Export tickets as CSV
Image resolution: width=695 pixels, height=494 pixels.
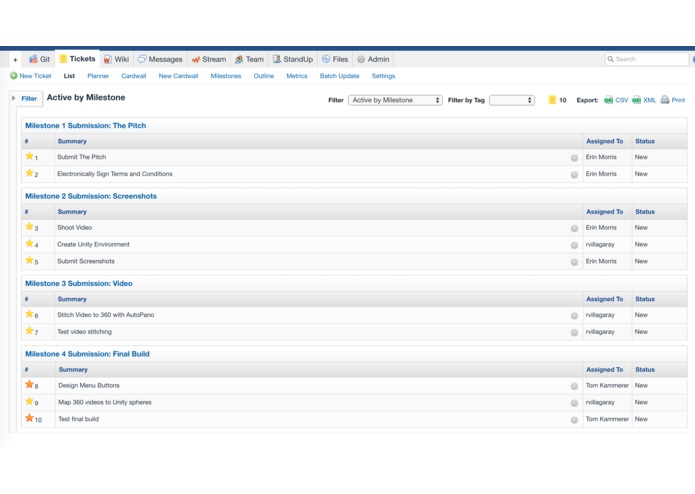pyautogui.click(x=616, y=100)
